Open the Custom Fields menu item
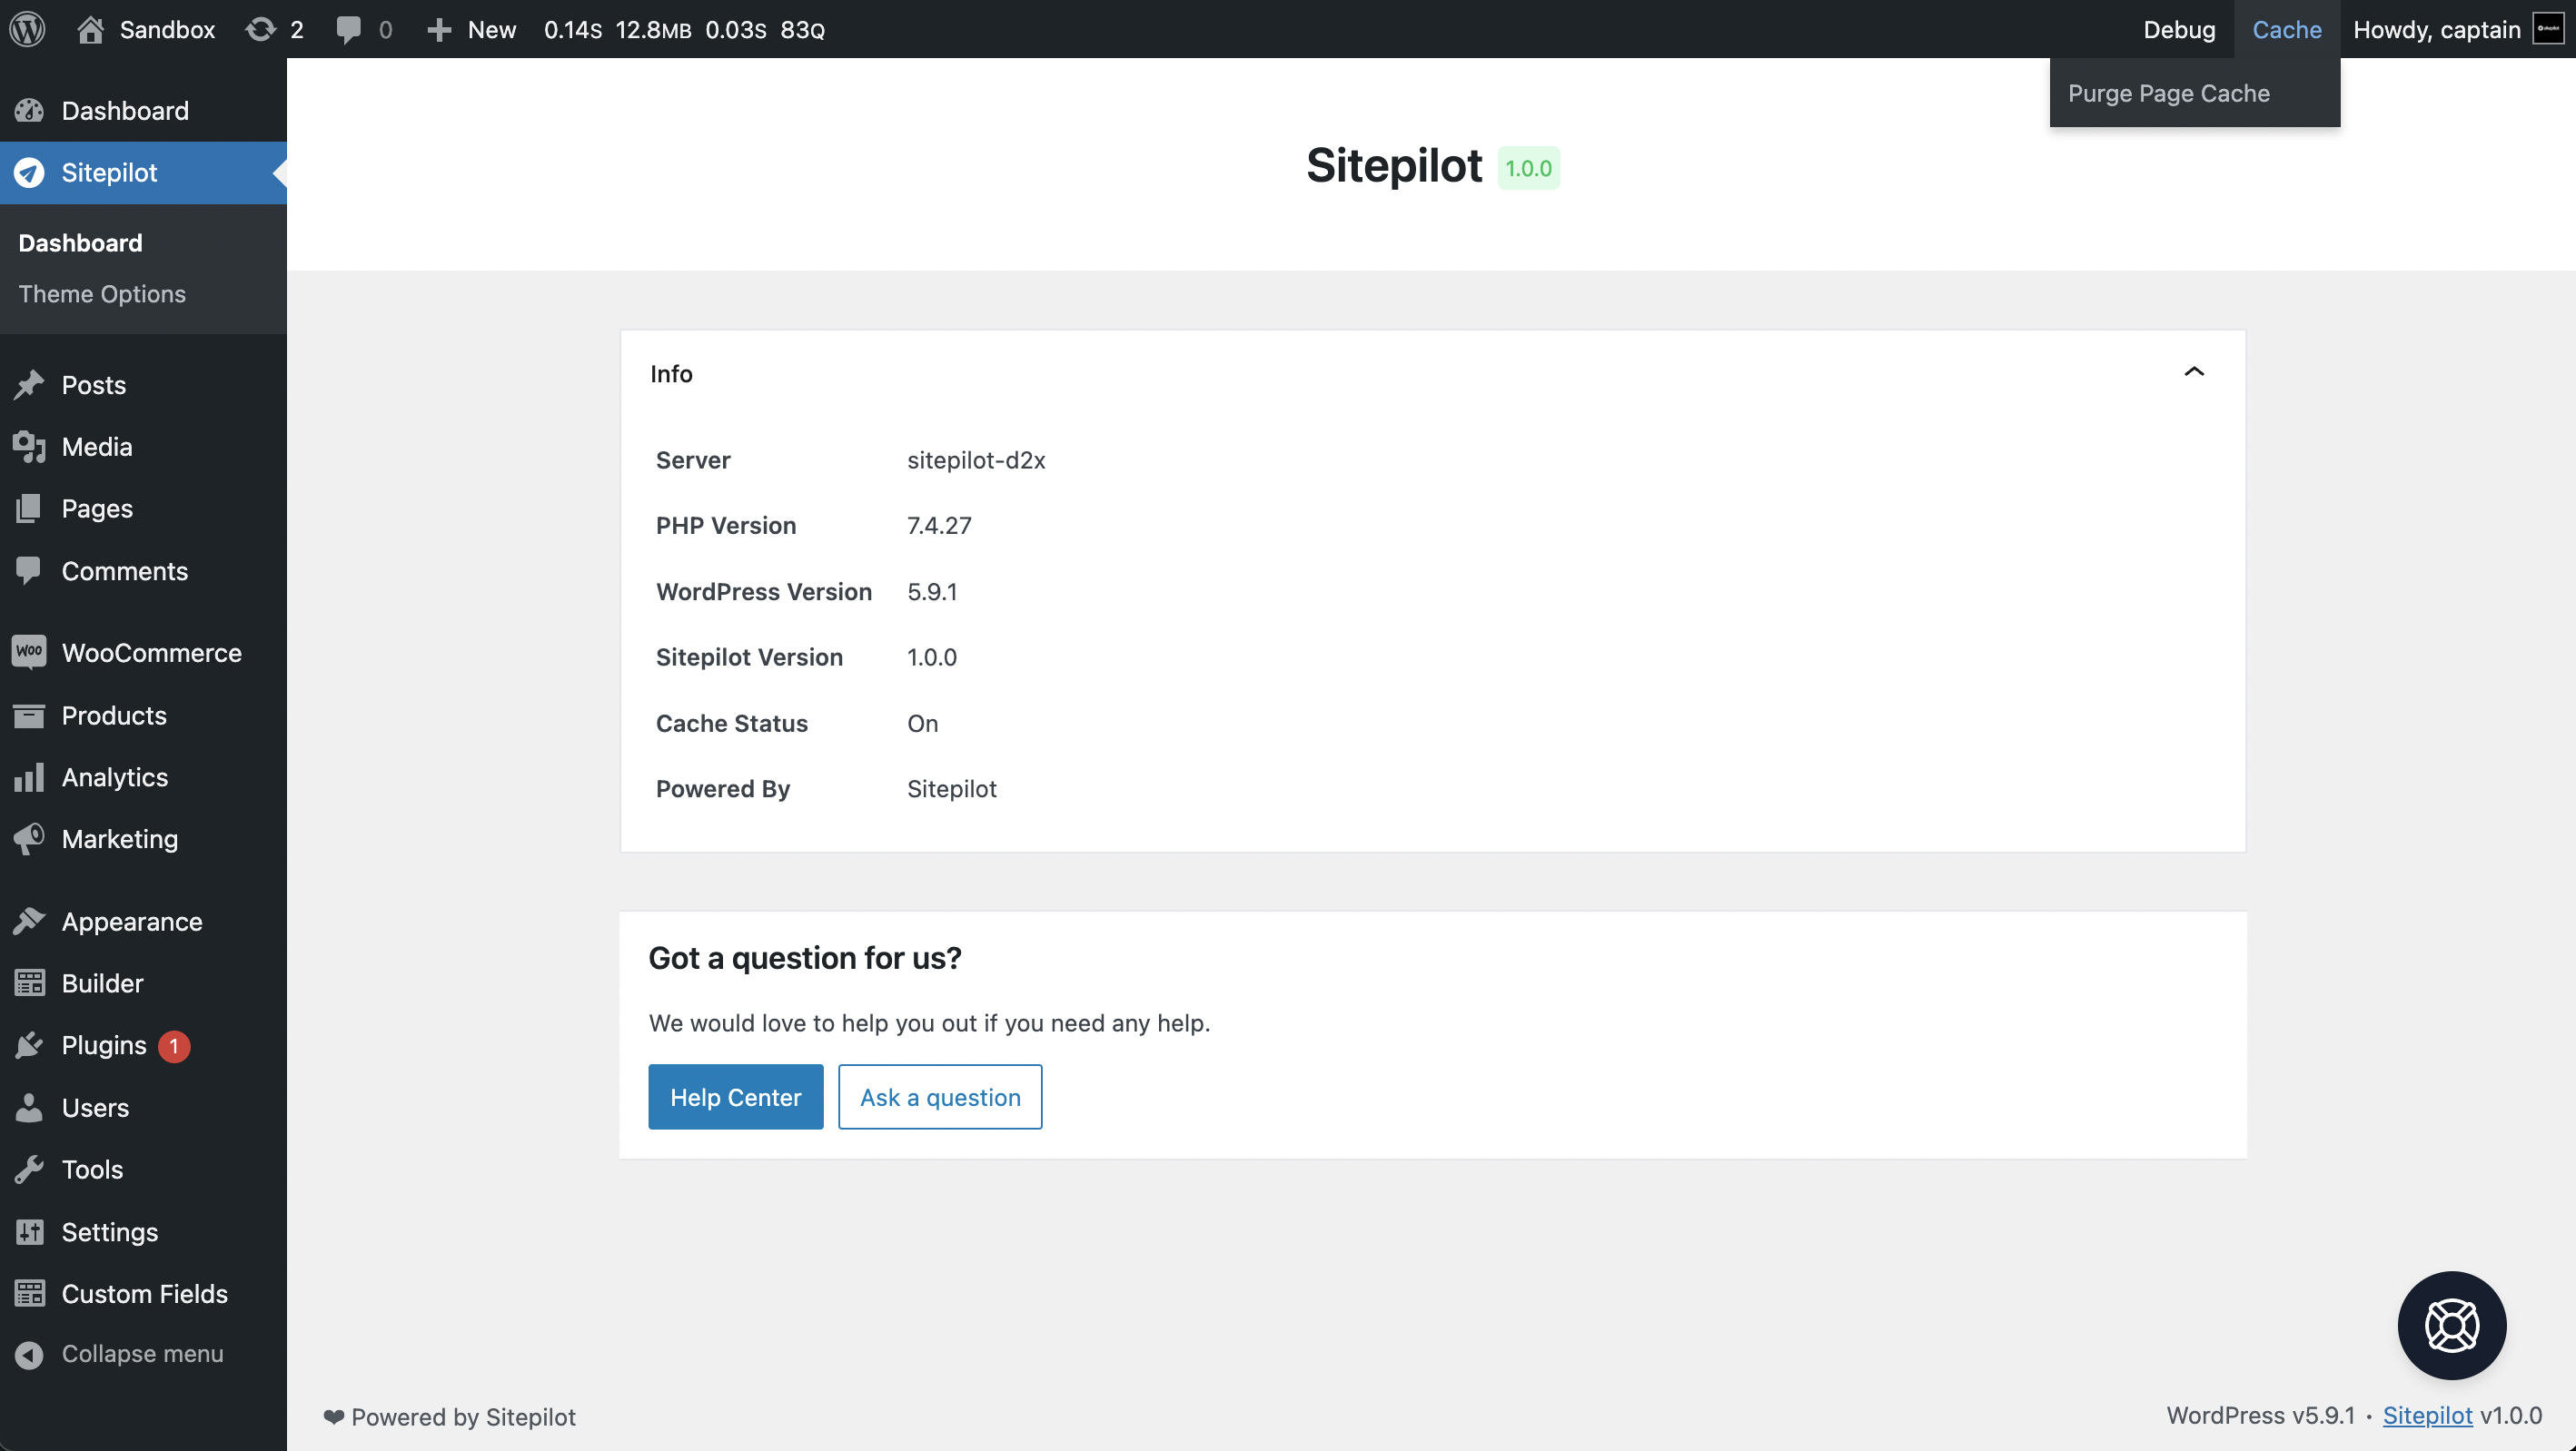 [144, 1294]
